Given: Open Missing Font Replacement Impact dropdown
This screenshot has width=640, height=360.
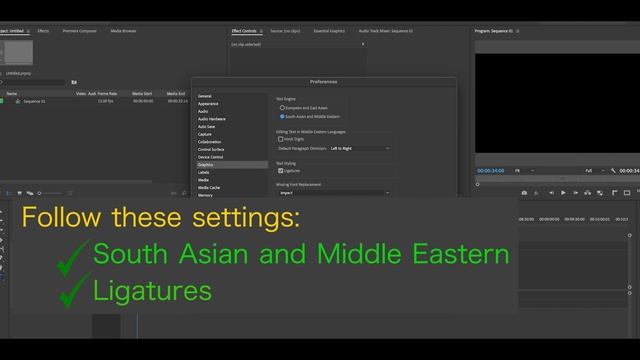Looking at the screenshot, I should point(334,193).
